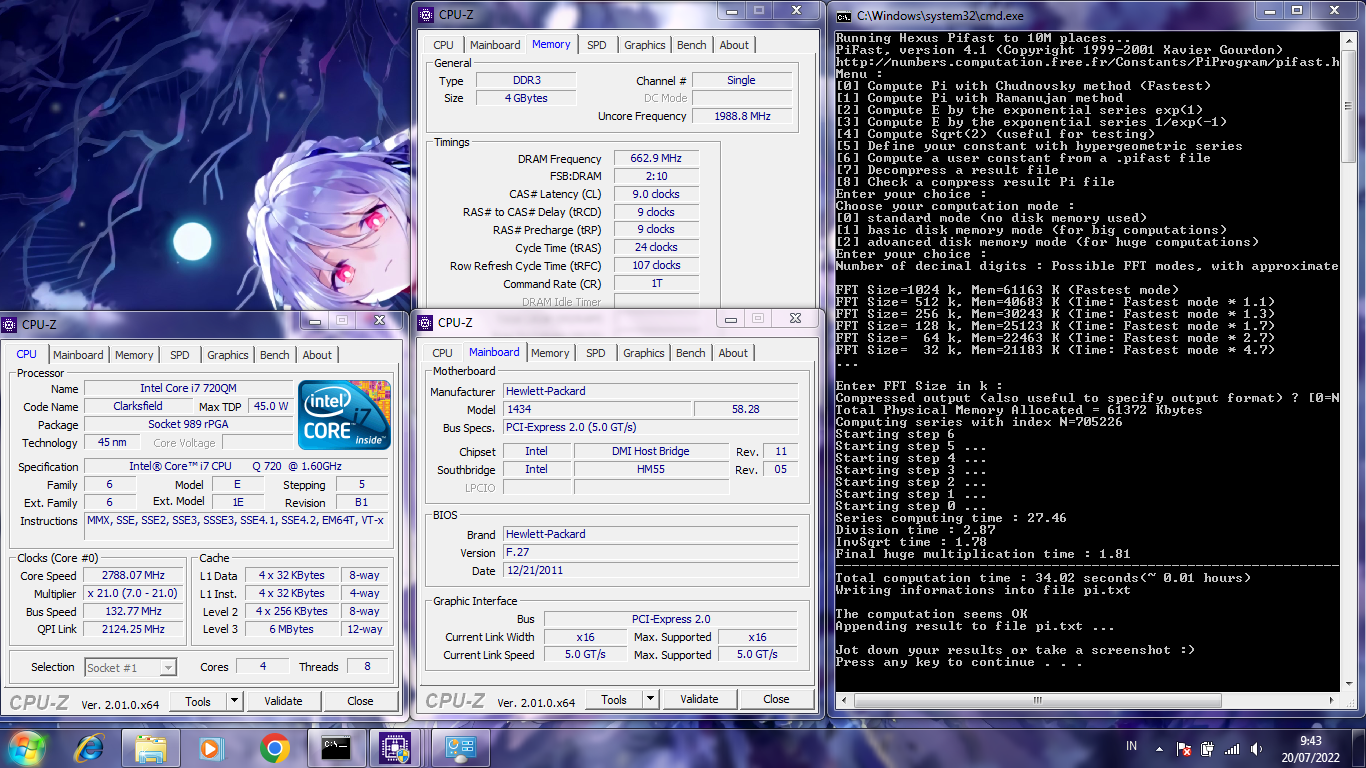
Task: Open SPD tab in Memory window
Action: click(596, 45)
